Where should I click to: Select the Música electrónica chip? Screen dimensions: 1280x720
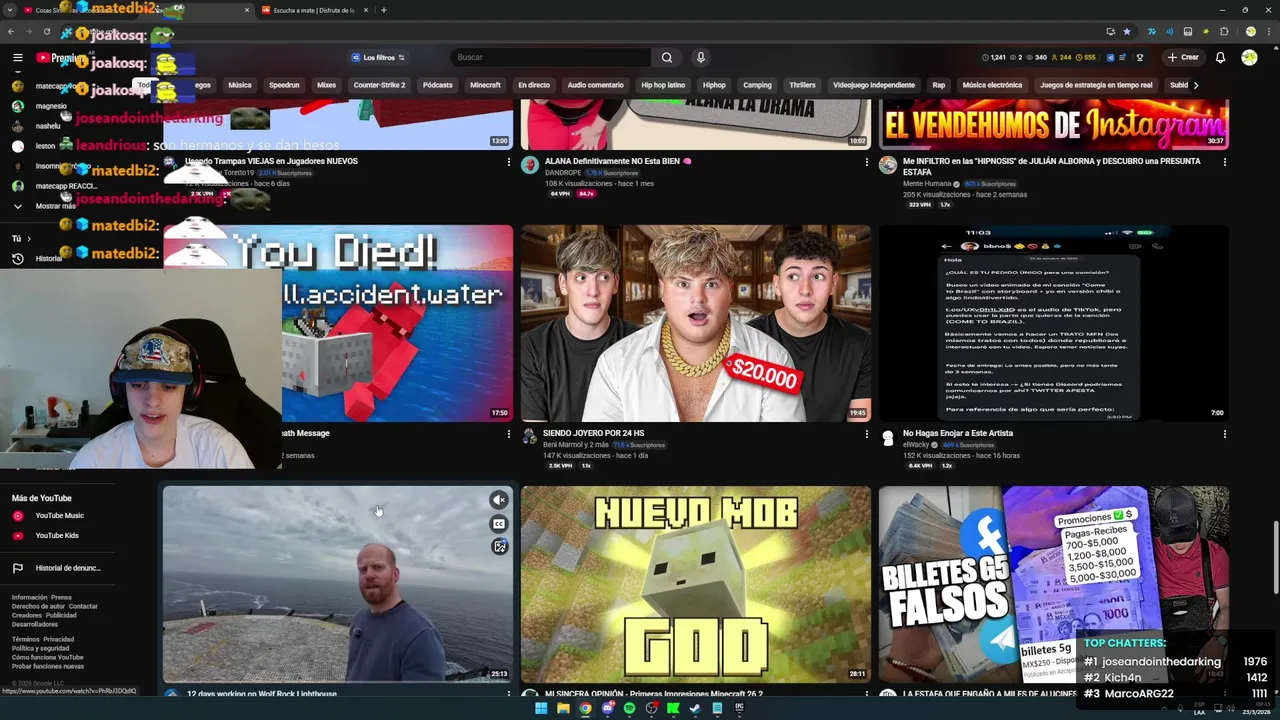[x=992, y=85]
